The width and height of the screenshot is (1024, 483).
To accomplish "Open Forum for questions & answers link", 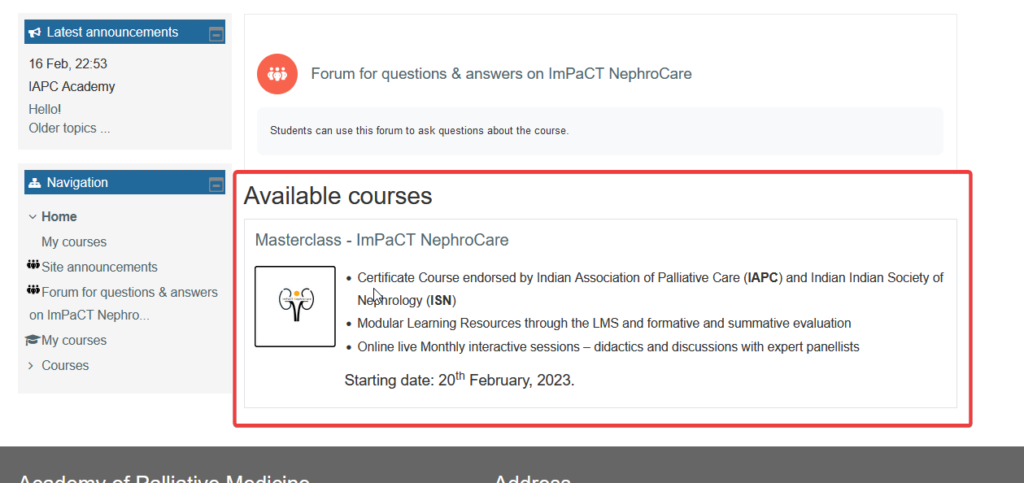I will click(x=501, y=74).
